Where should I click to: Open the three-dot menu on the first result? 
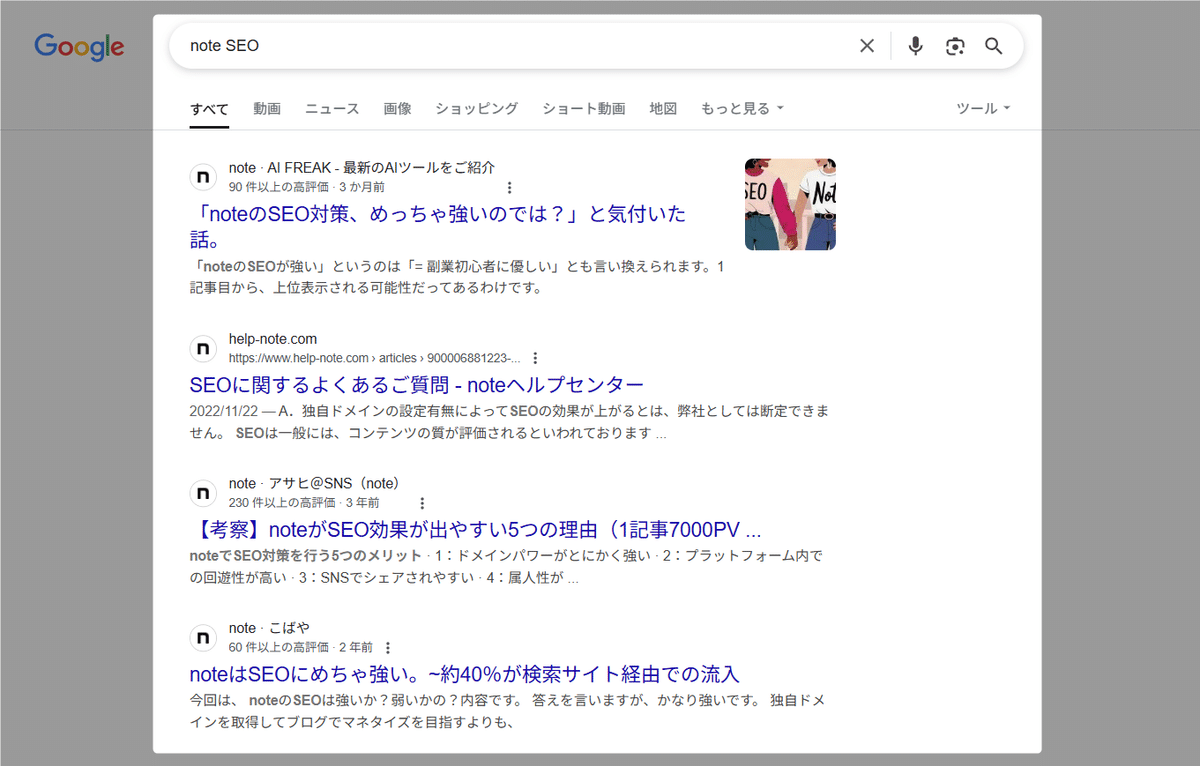[x=510, y=187]
